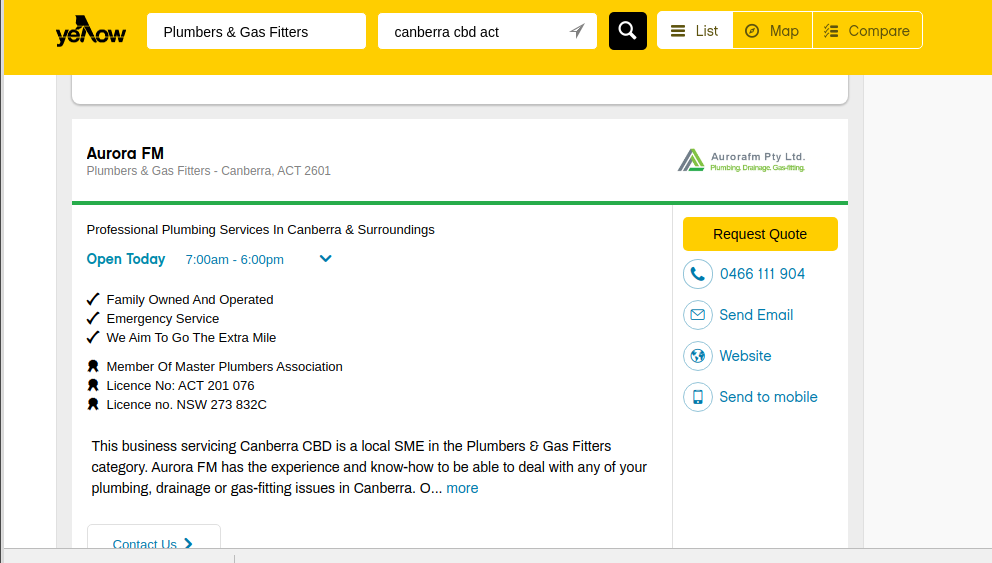
Task: Click the Send to mobile link text
Action: (768, 397)
